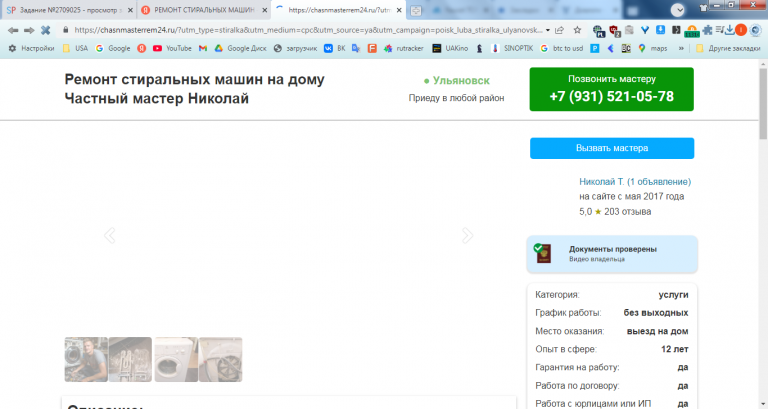Open a new tab with the plus button

pyautogui.click(x=416, y=10)
